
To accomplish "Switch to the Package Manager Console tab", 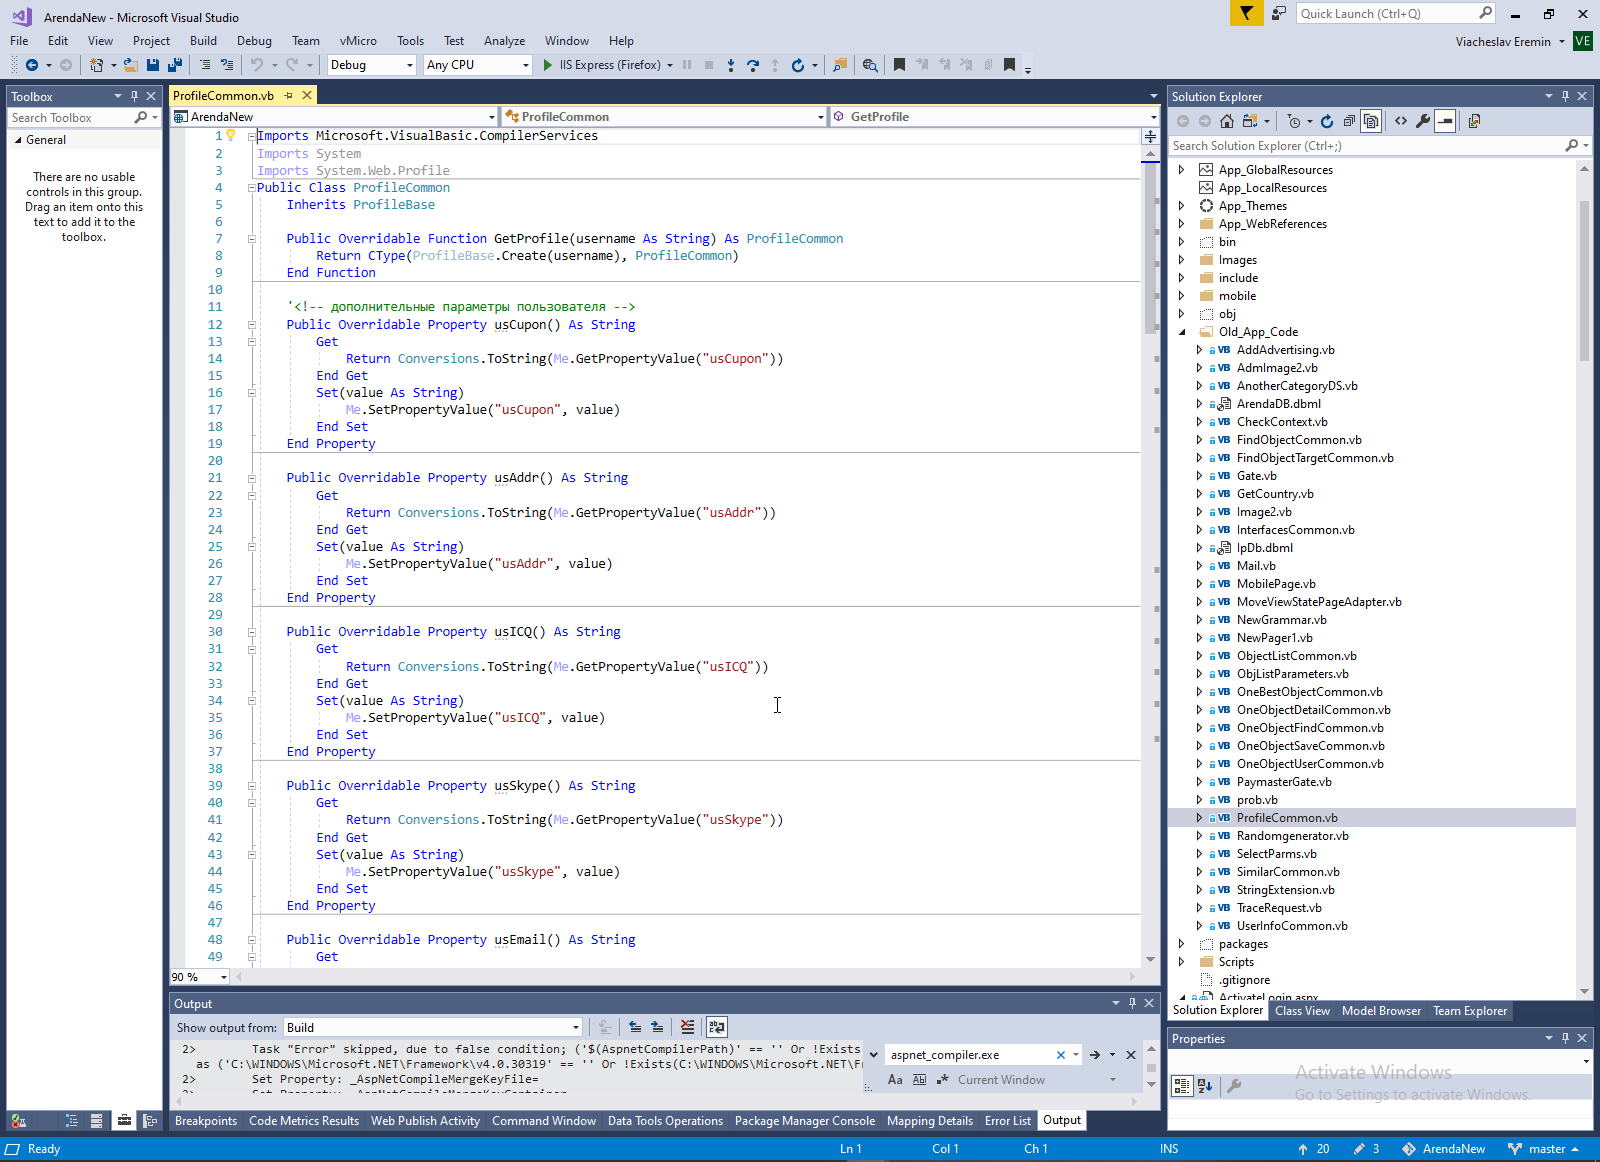I will pyautogui.click(x=804, y=1121).
